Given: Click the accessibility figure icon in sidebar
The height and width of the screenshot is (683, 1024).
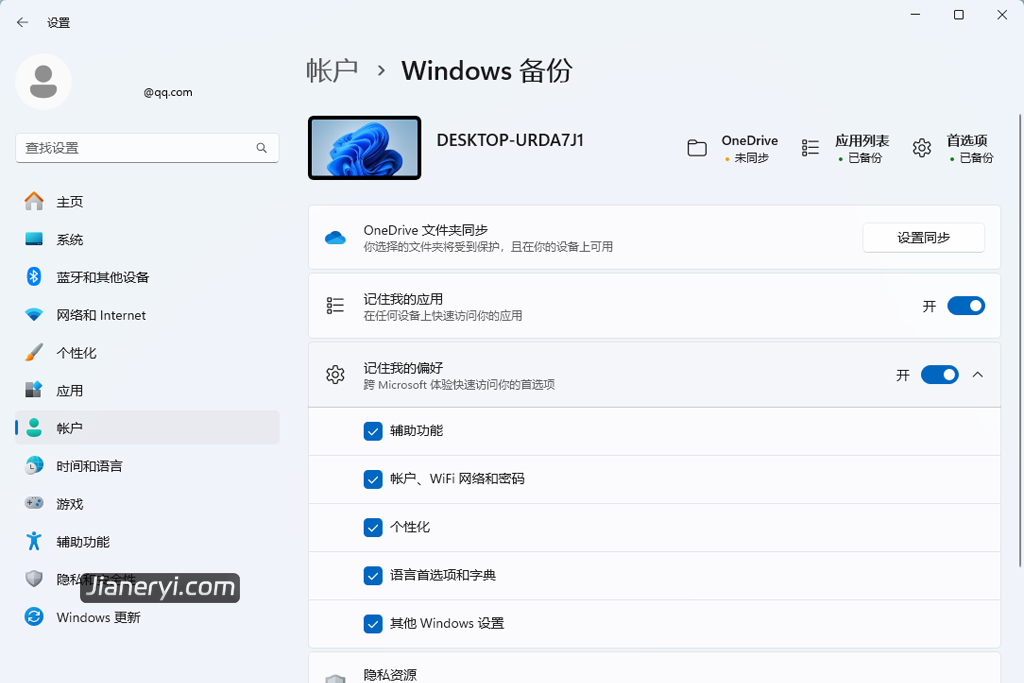Looking at the screenshot, I should [x=34, y=541].
